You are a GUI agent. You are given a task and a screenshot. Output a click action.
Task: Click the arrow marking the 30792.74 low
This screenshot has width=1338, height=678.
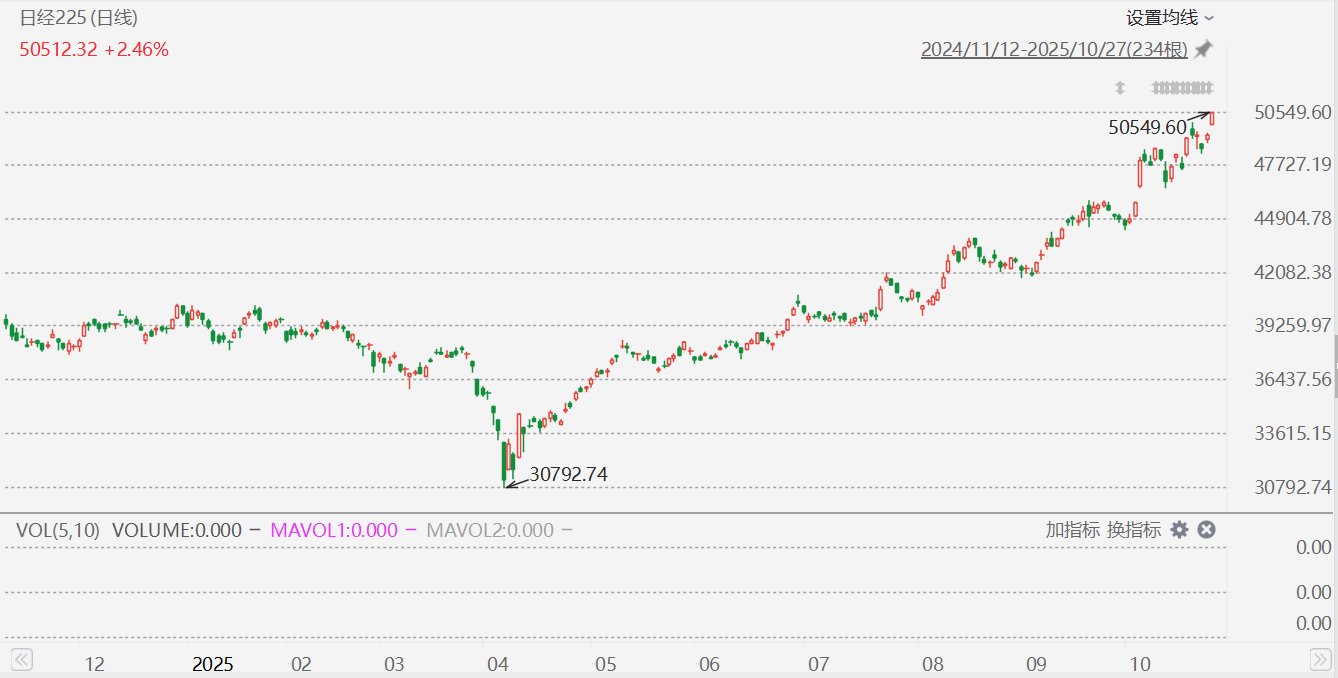pos(517,482)
